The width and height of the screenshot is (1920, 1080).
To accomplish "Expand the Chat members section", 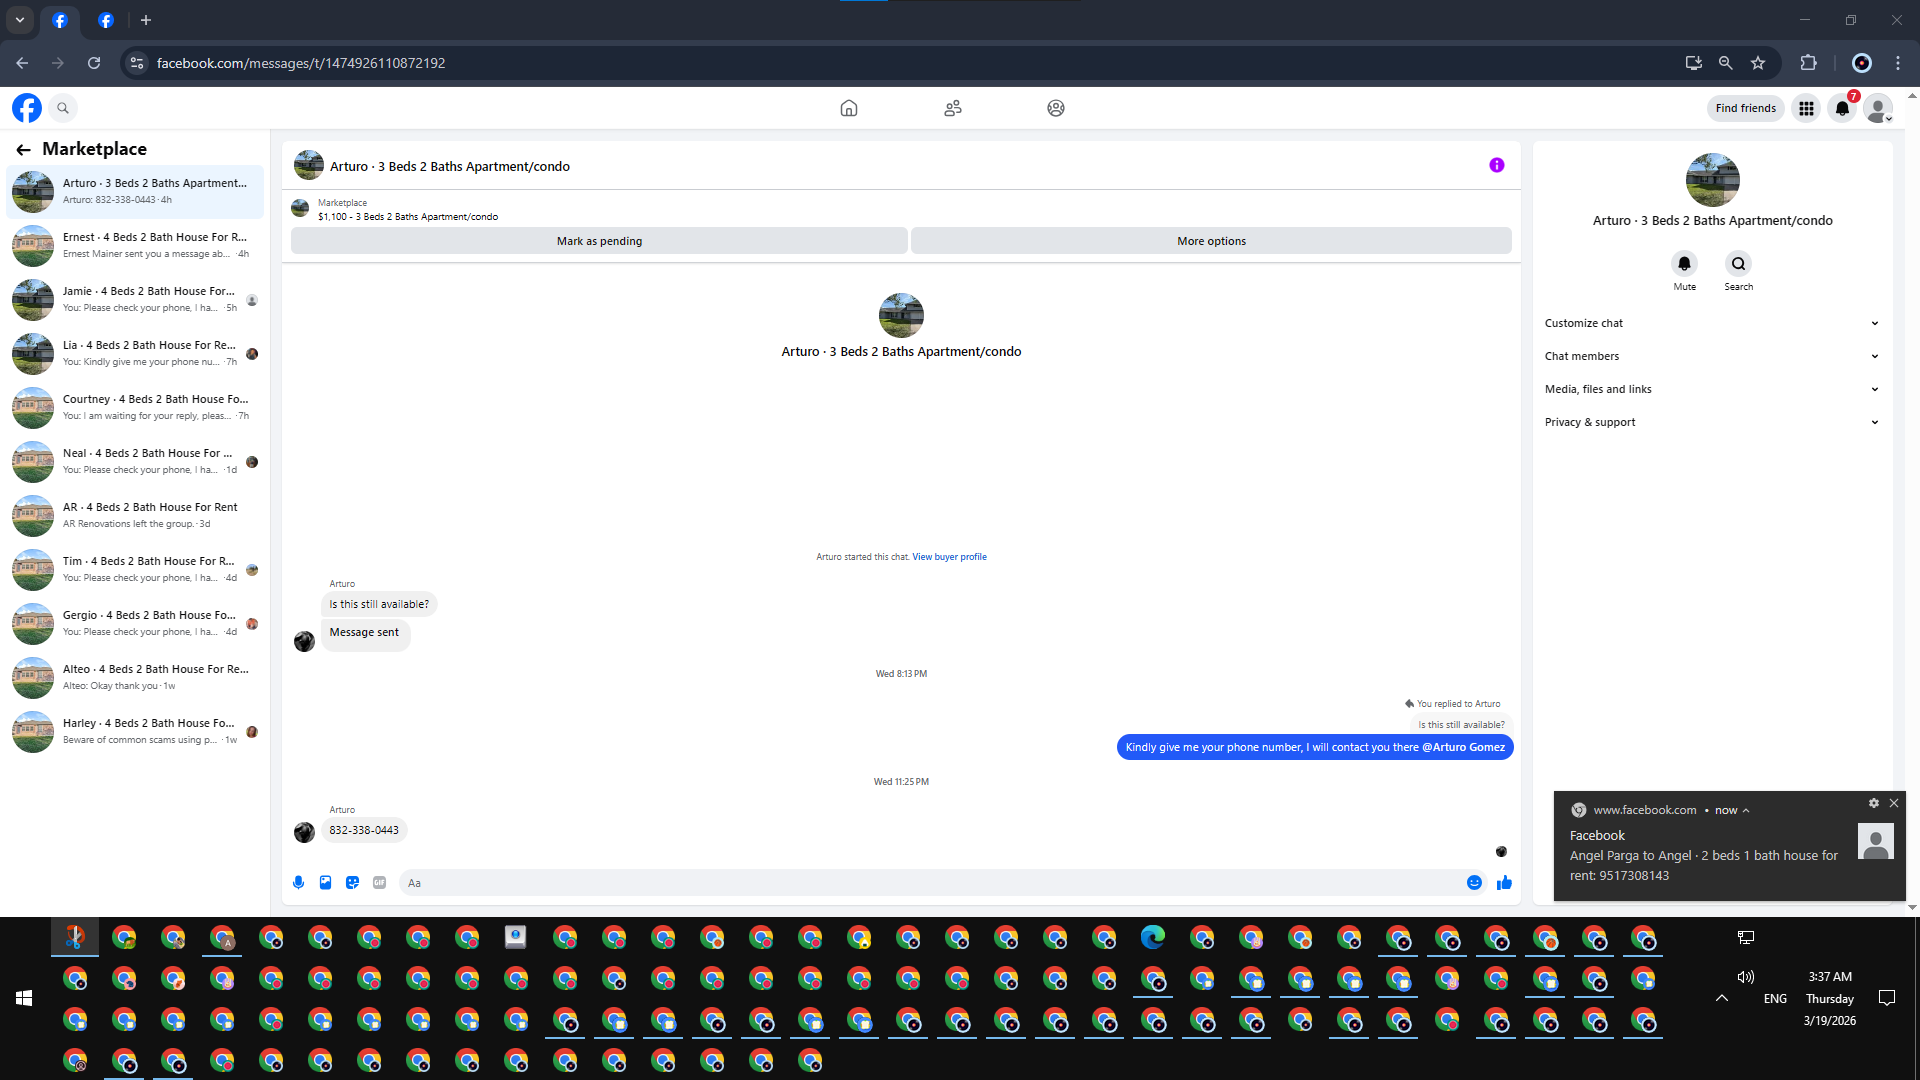I will point(1712,356).
